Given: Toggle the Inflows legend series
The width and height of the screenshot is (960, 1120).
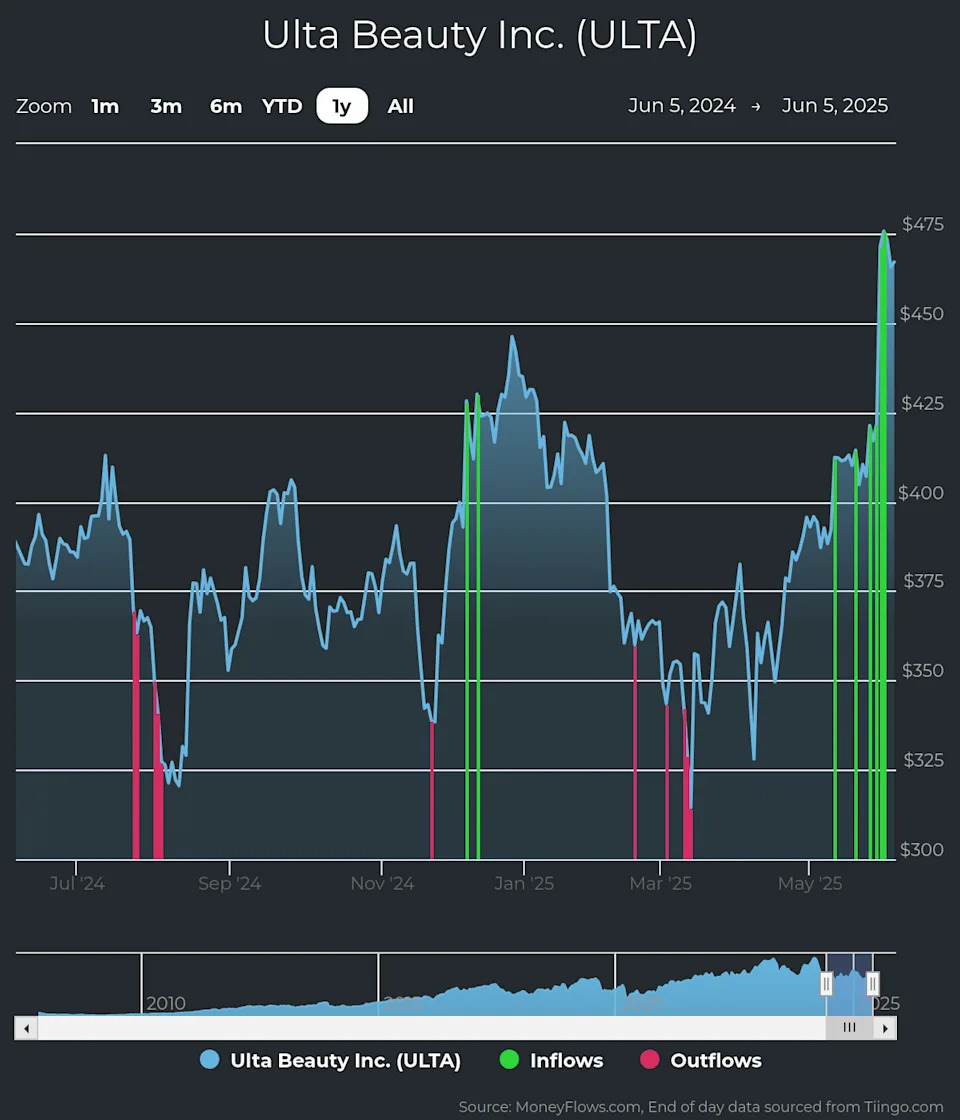Looking at the screenshot, I should tap(551, 1060).
